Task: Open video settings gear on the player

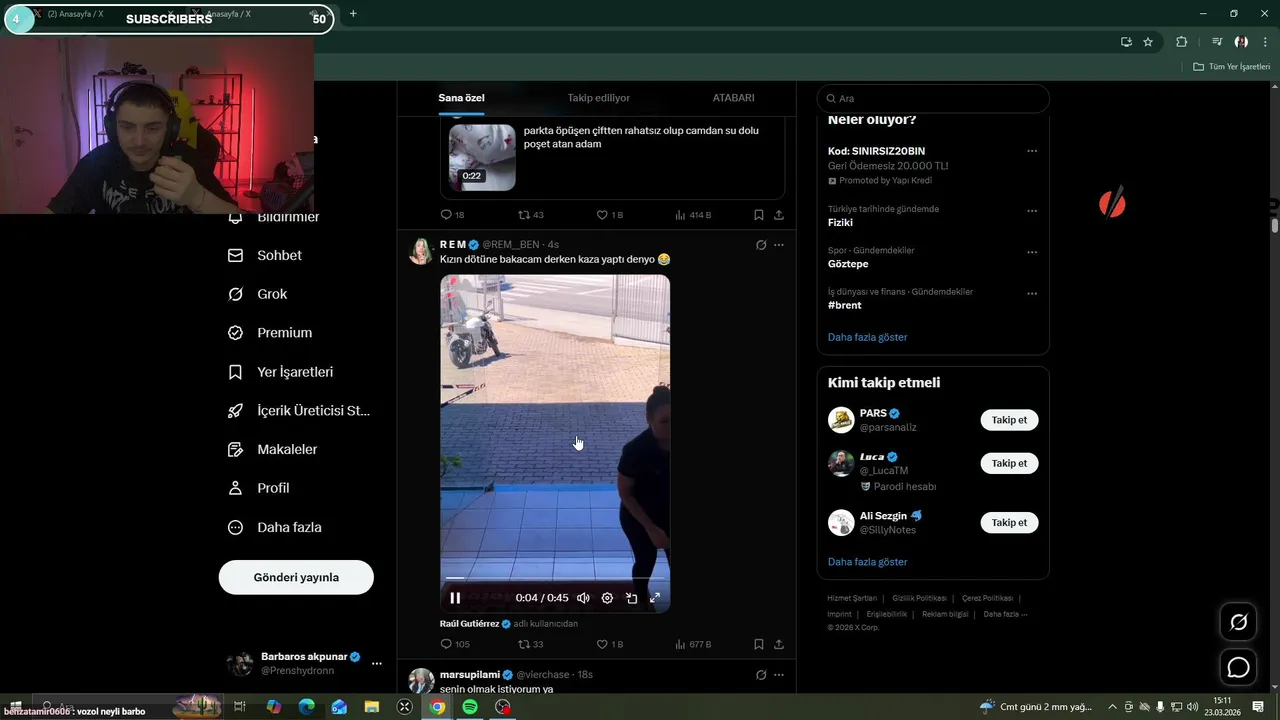Action: click(607, 598)
